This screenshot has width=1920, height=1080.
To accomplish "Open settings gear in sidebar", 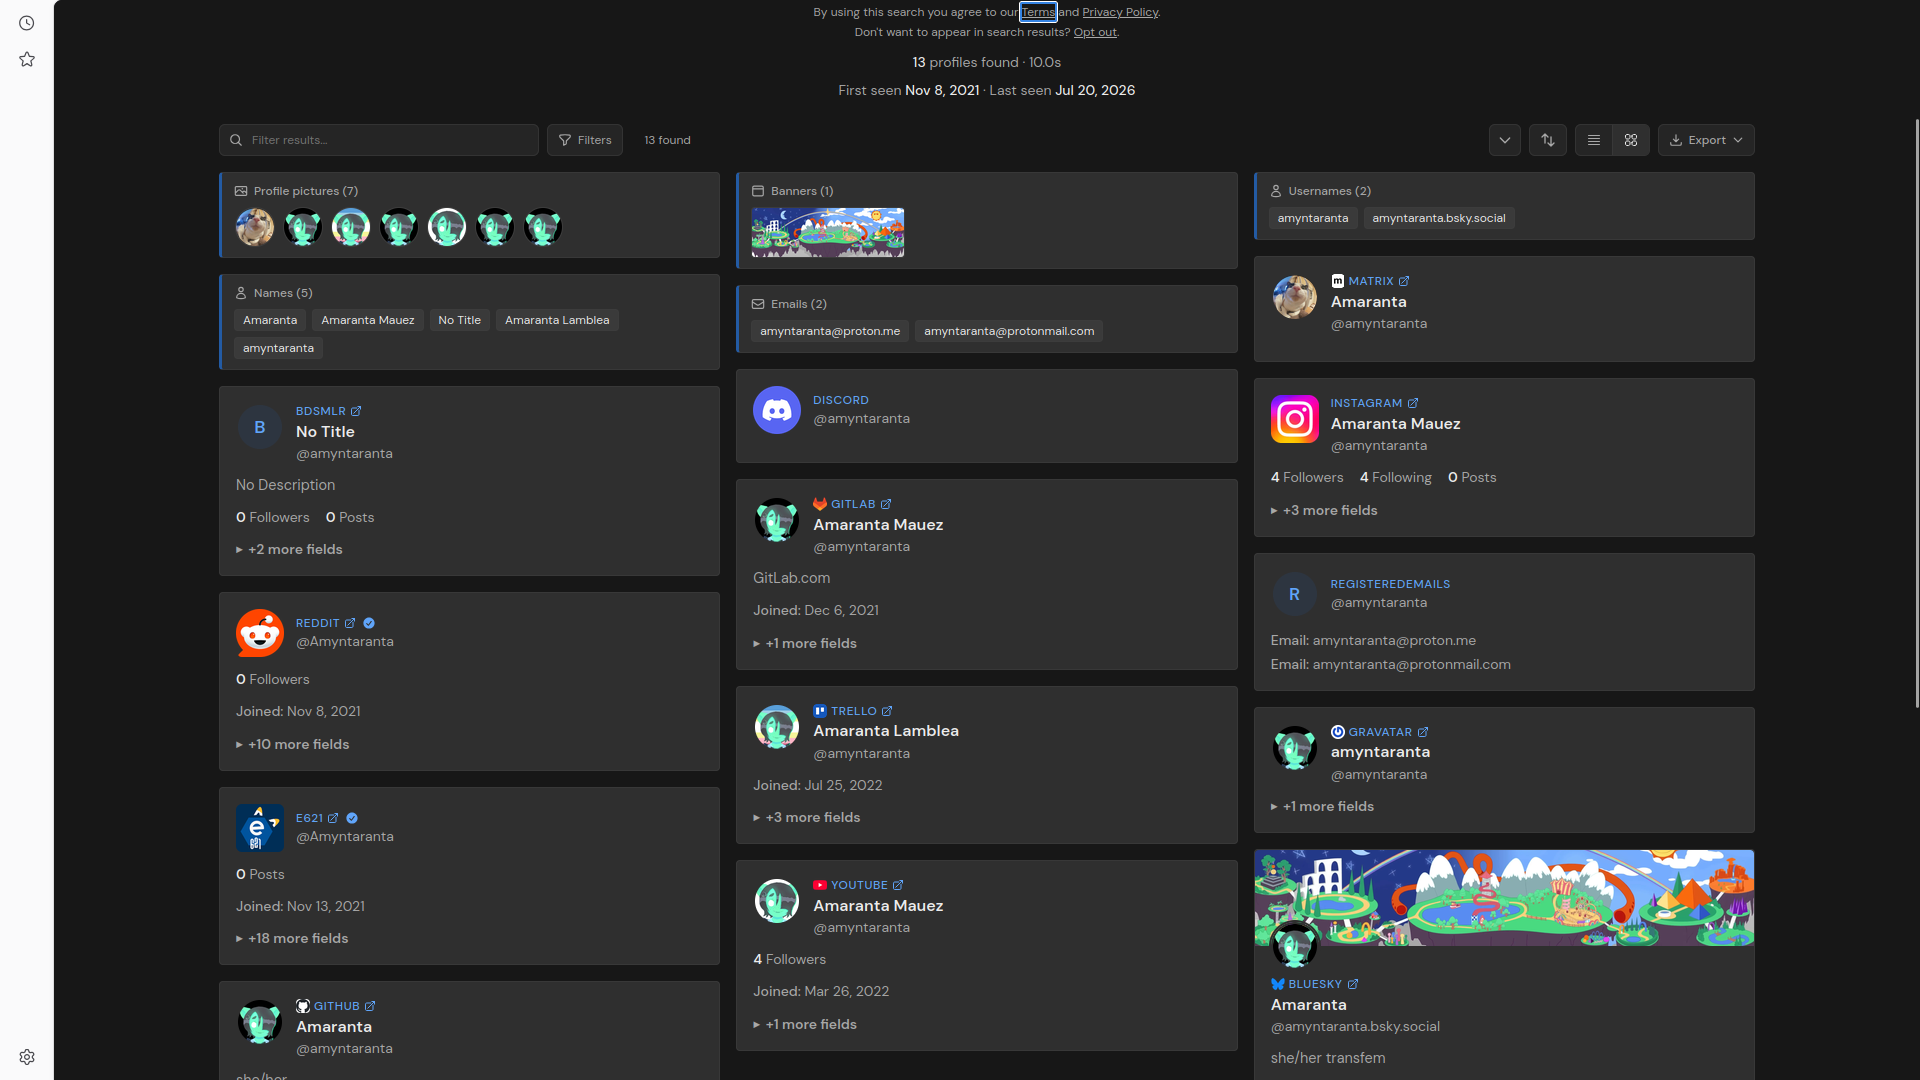I will tap(27, 1057).
